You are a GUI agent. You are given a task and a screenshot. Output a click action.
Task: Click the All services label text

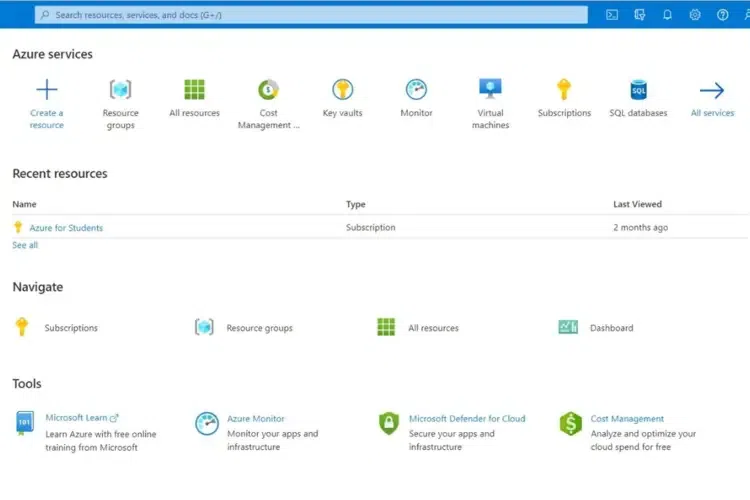tap(712, 113)
